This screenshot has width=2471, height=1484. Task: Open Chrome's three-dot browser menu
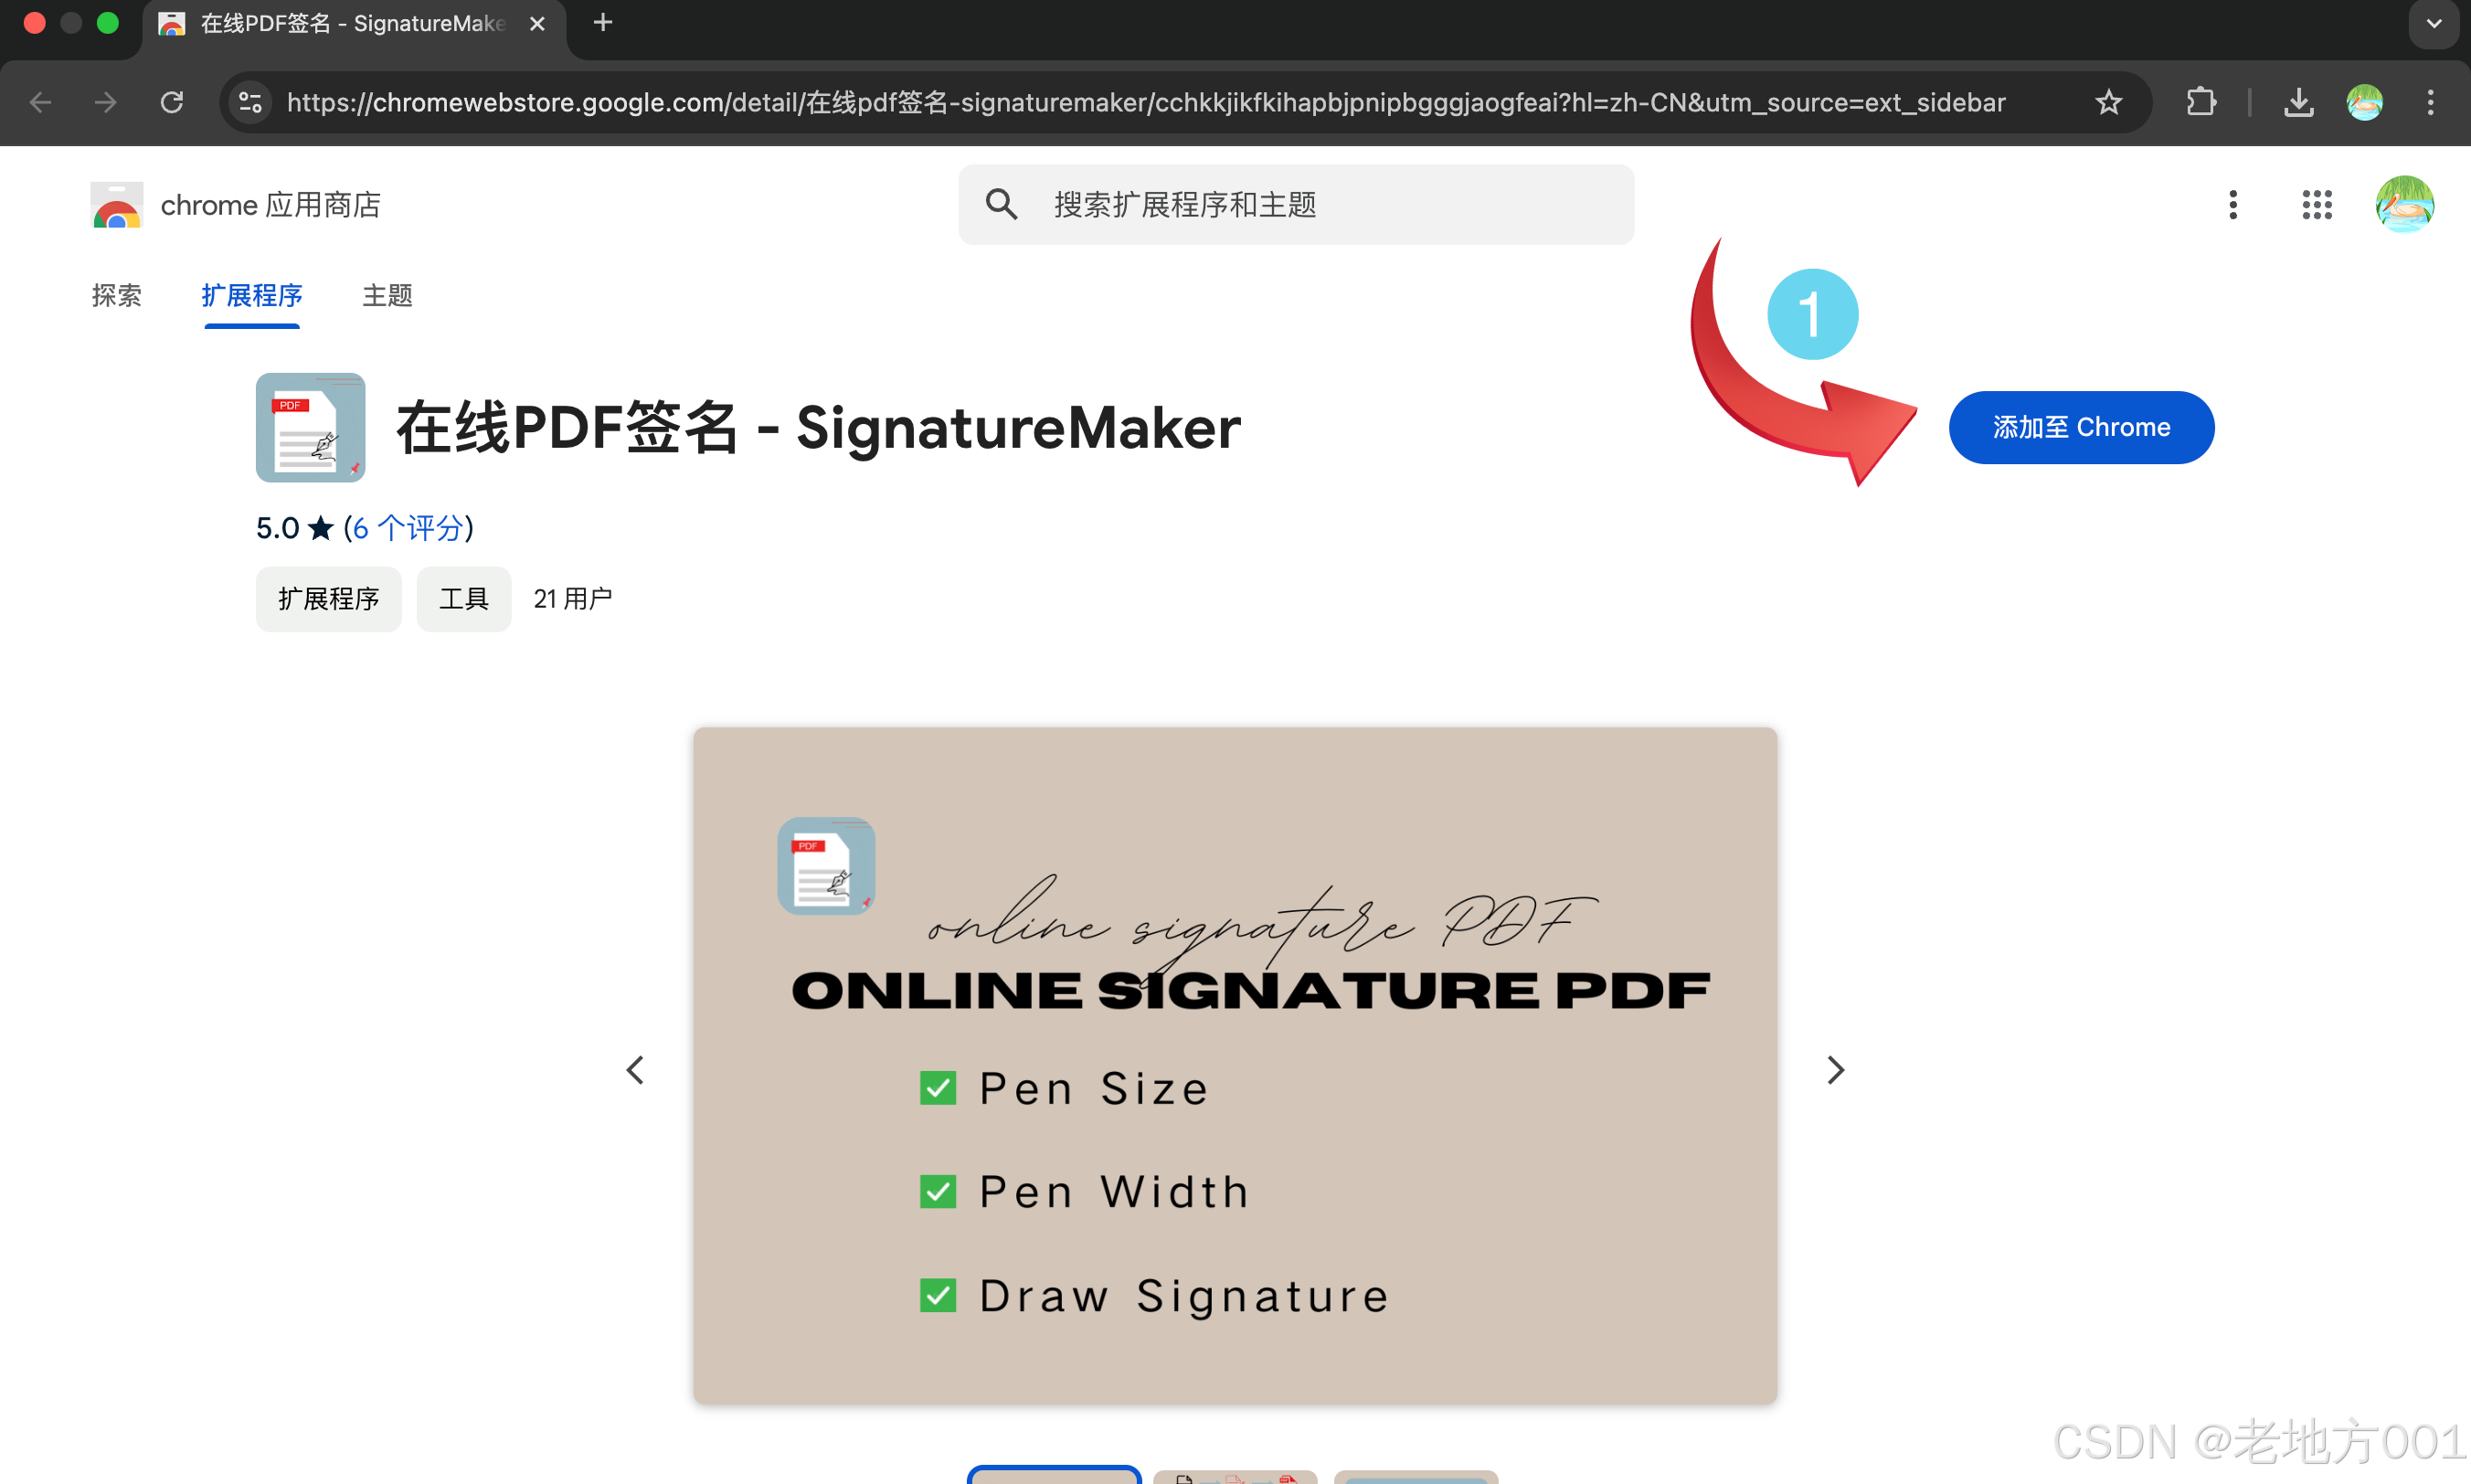(x=2430, y=102)
